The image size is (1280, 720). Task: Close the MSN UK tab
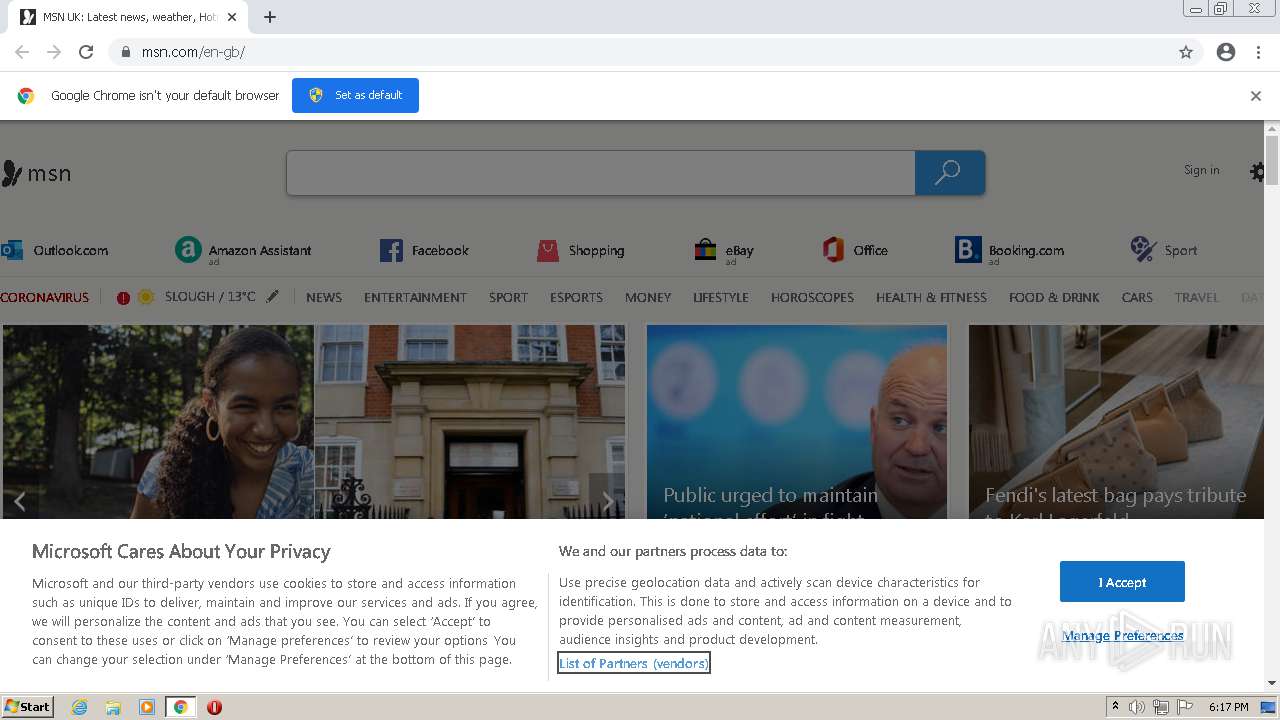click(232, 17)
